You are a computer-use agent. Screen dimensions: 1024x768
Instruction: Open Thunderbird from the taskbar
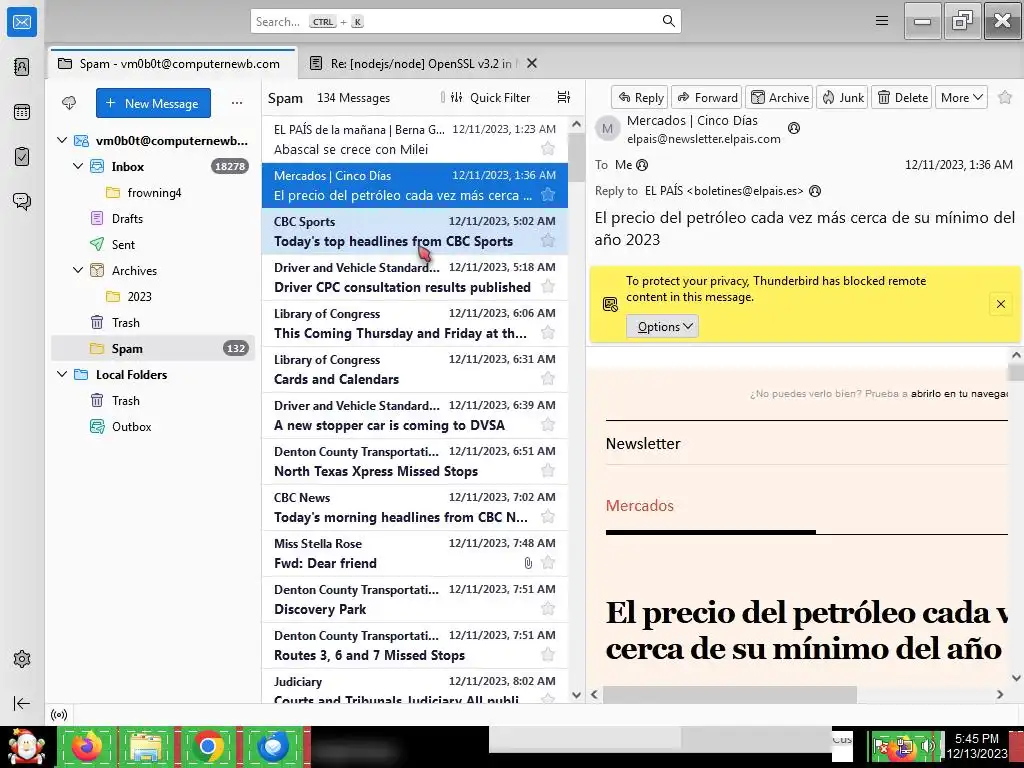pos(273,746)
